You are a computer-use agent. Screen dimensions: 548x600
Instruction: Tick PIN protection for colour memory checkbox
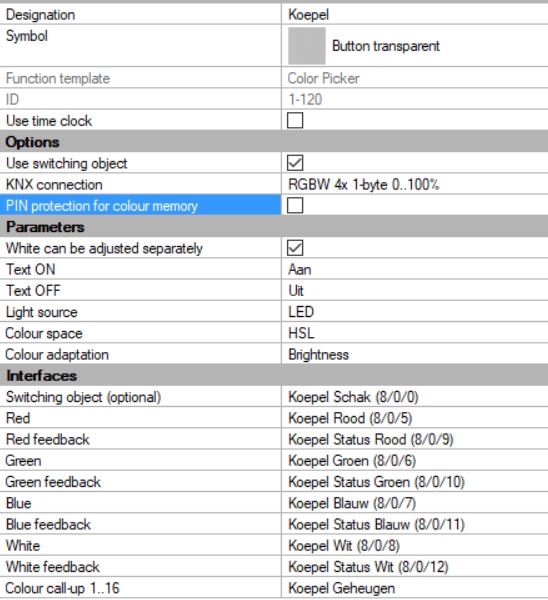tap(295, 205)
